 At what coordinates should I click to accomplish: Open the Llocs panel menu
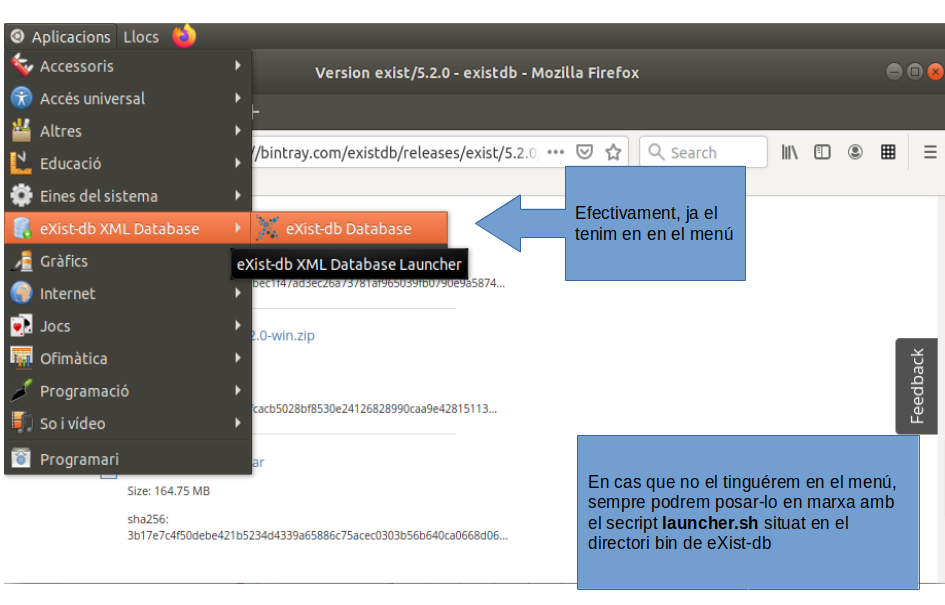(x=141, y=37)
